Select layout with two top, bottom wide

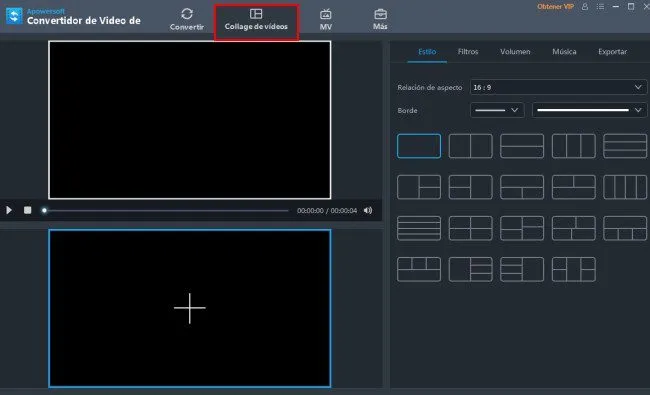click(574, 187)
